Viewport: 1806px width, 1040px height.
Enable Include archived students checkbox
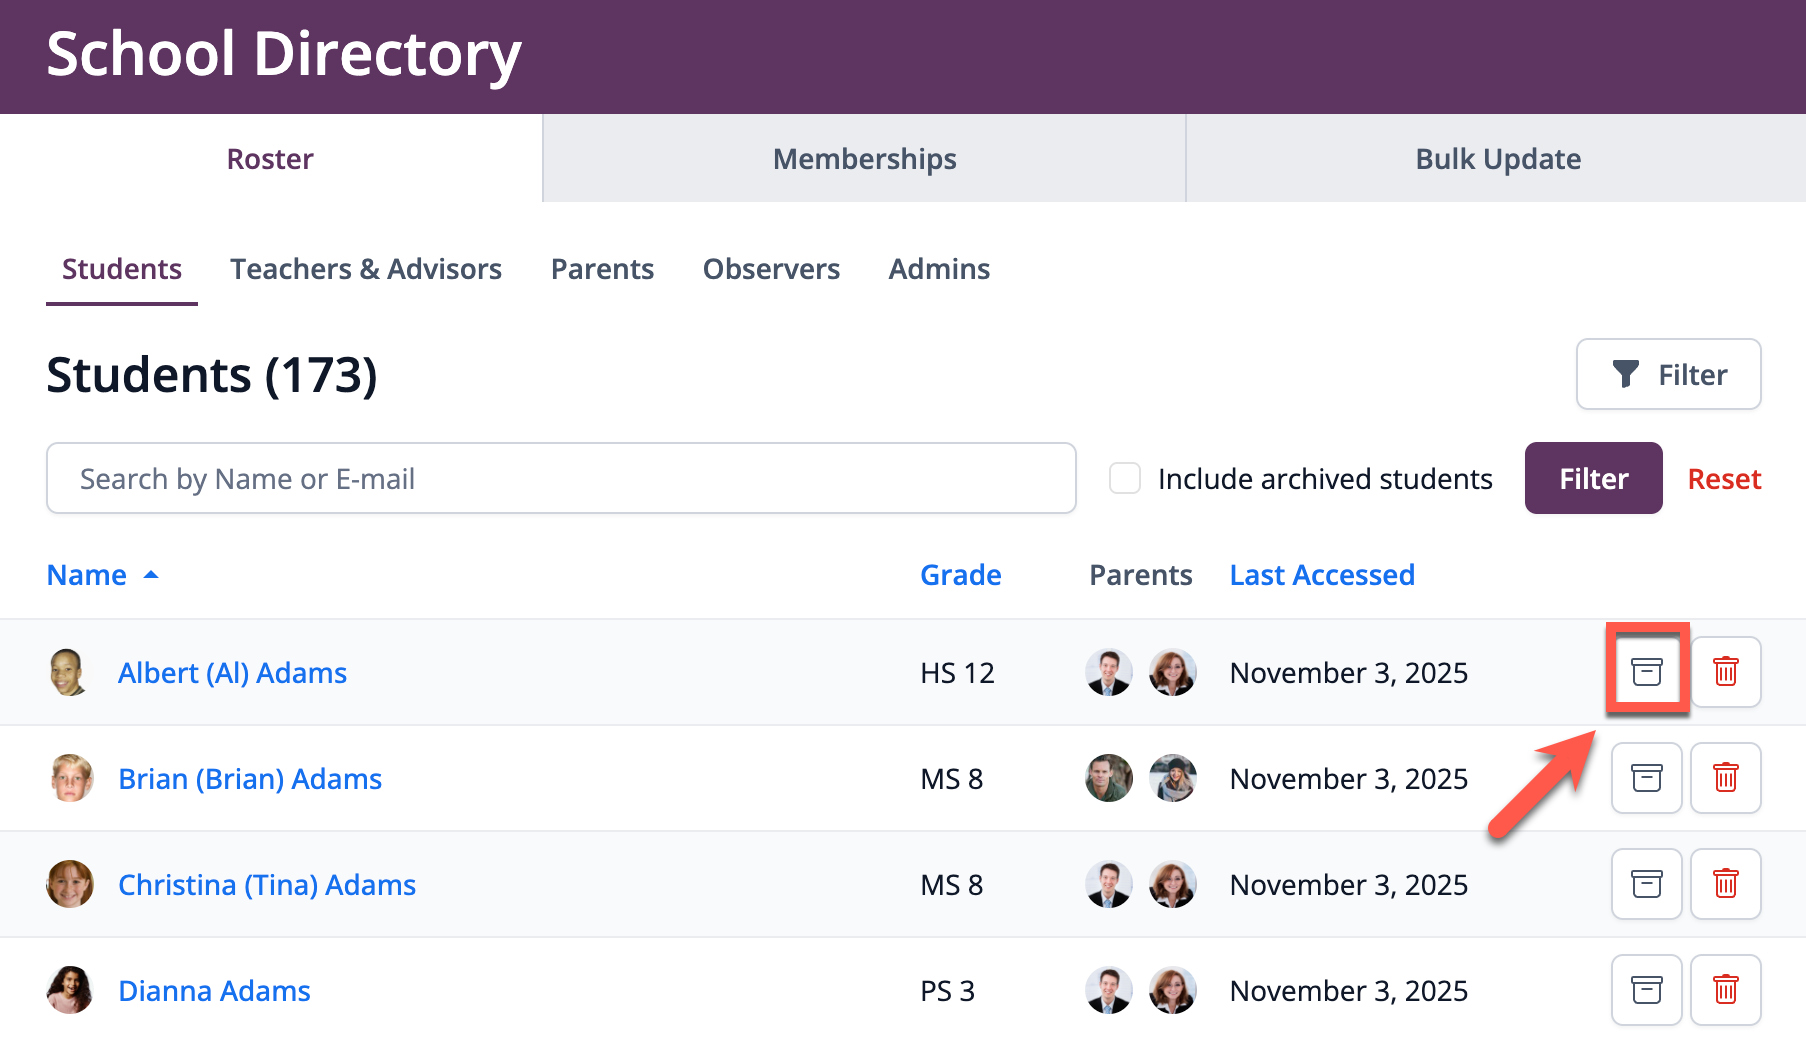pyautogui.click(x=1125, y=479)
